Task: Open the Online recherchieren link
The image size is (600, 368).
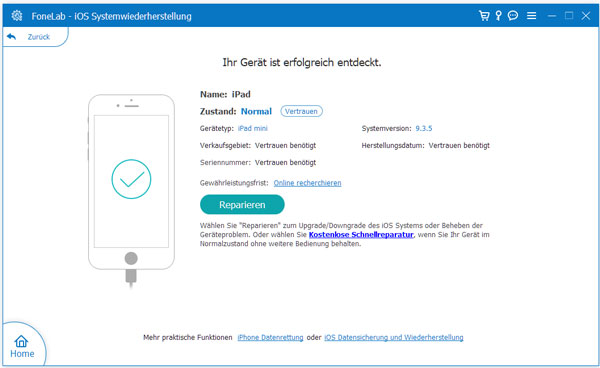Action: (307, 183)
